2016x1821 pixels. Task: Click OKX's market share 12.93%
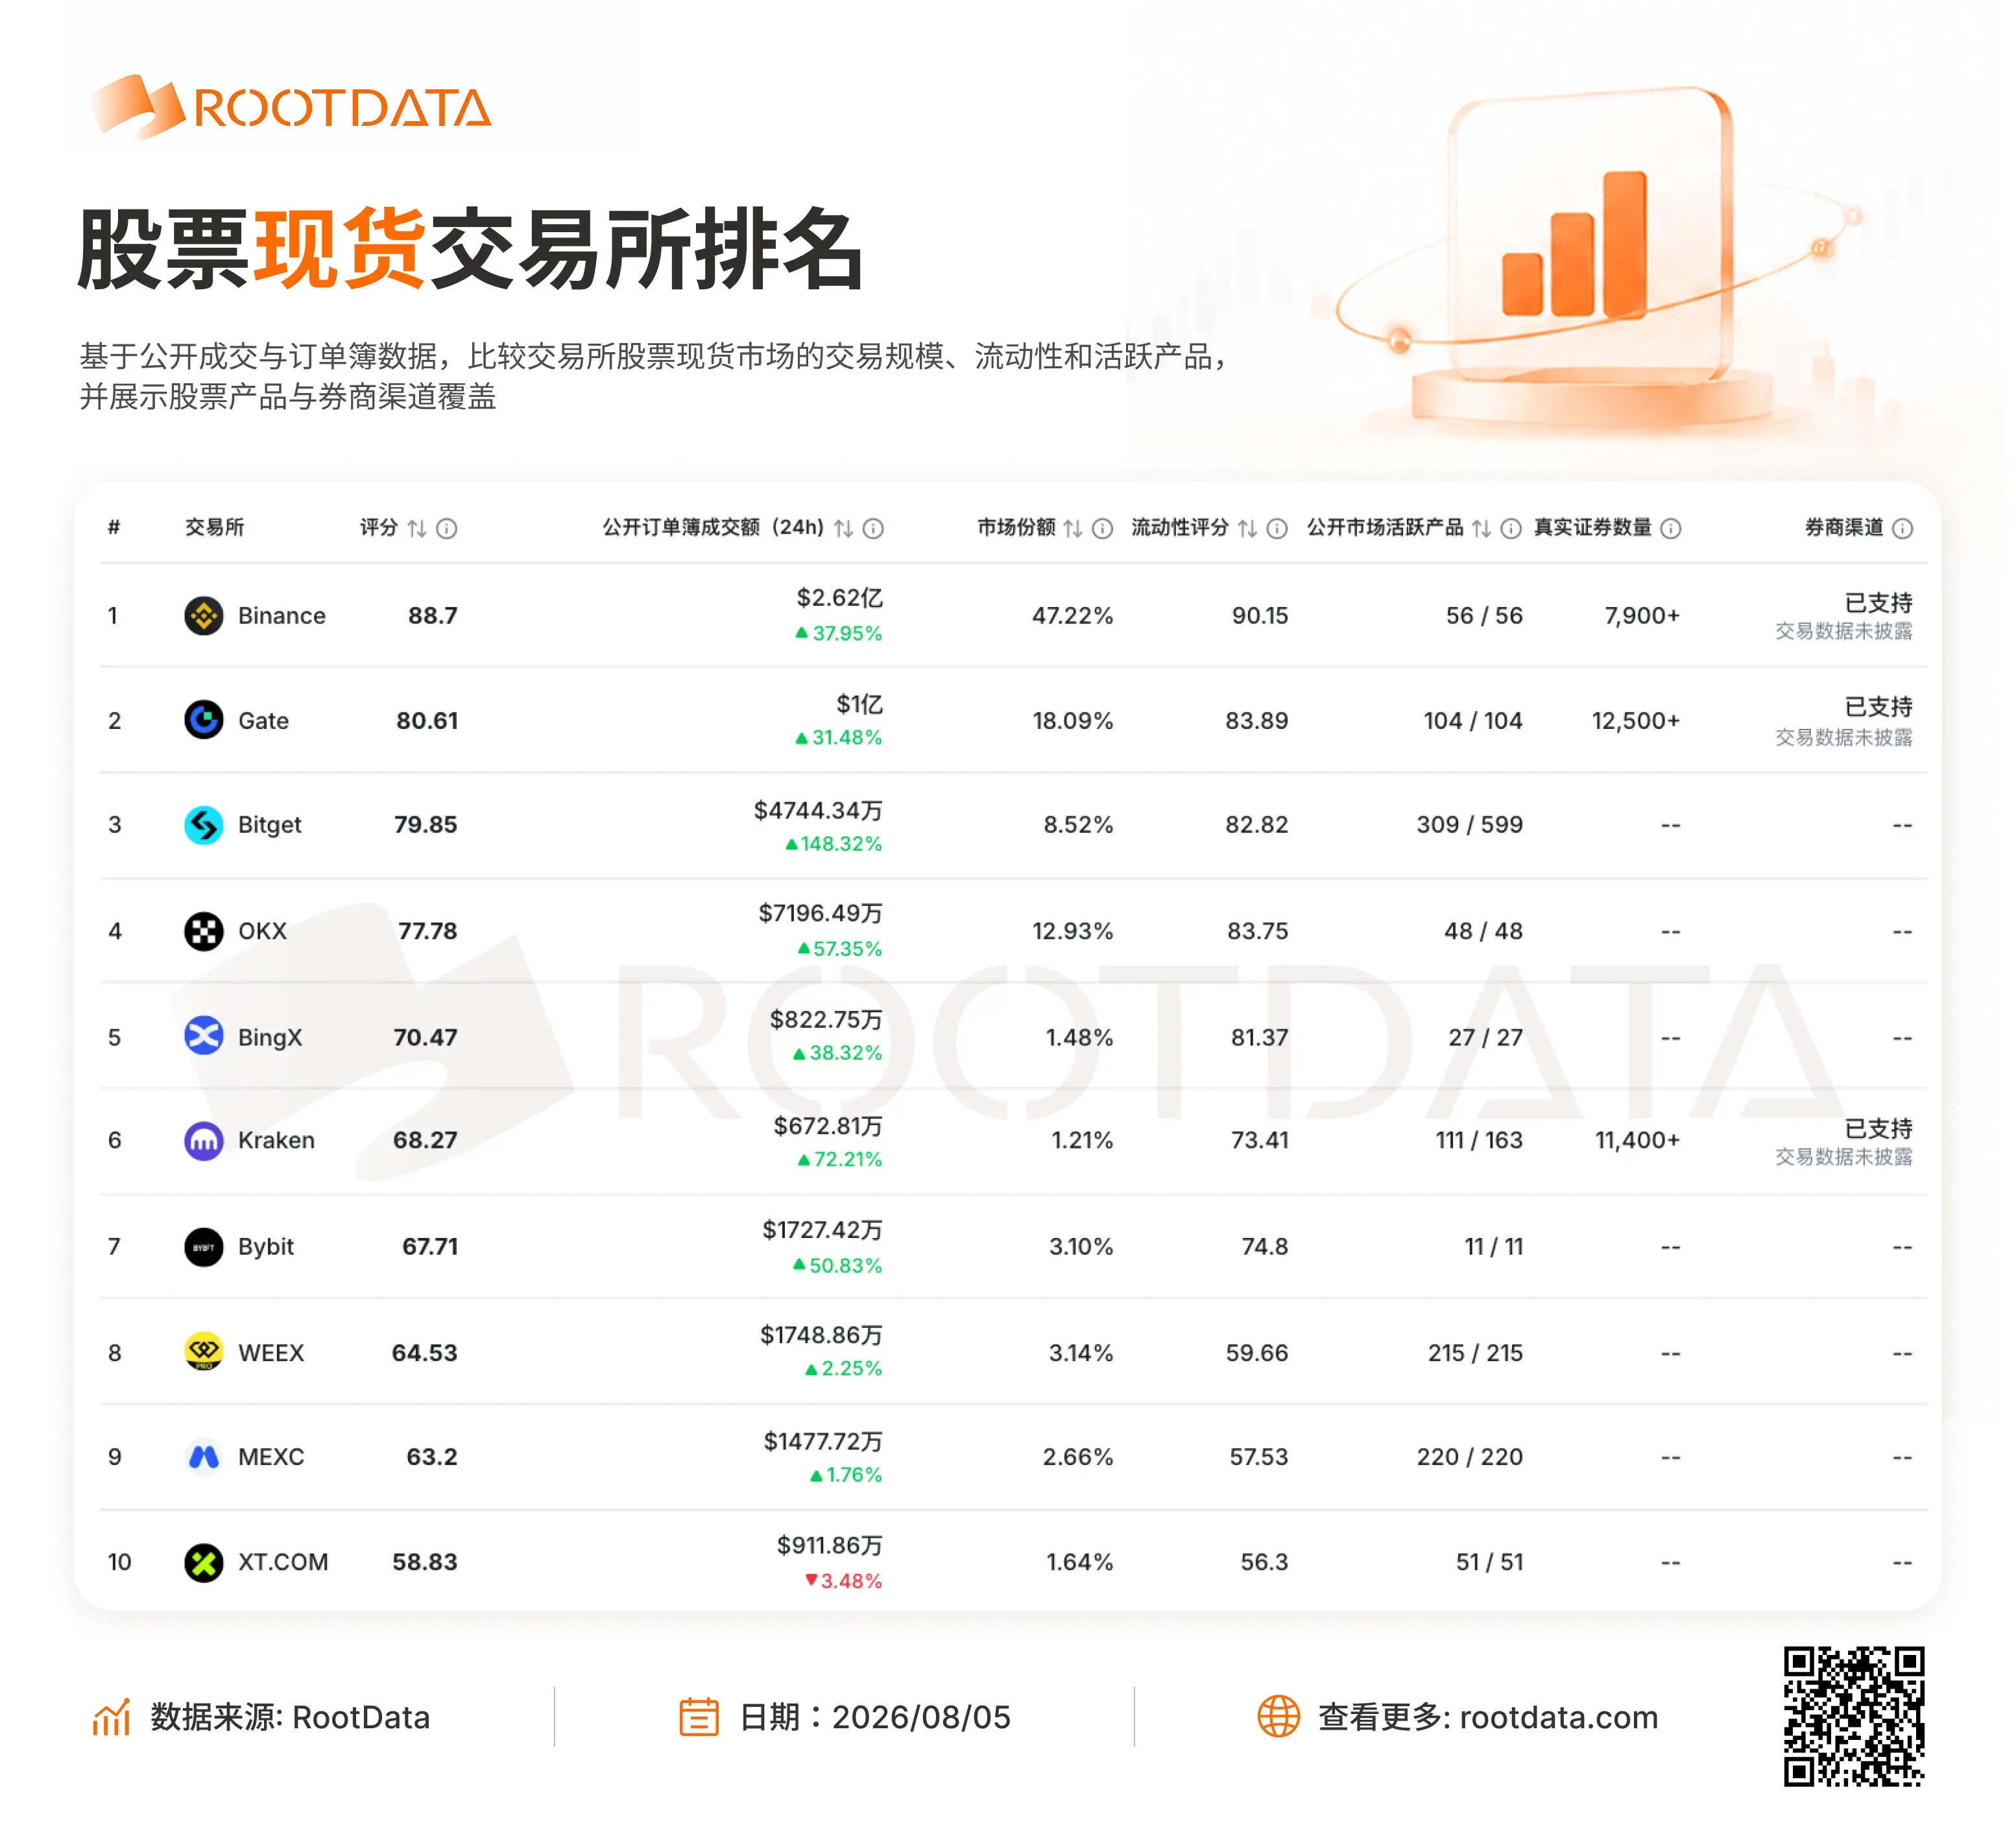click(1072, 931)
